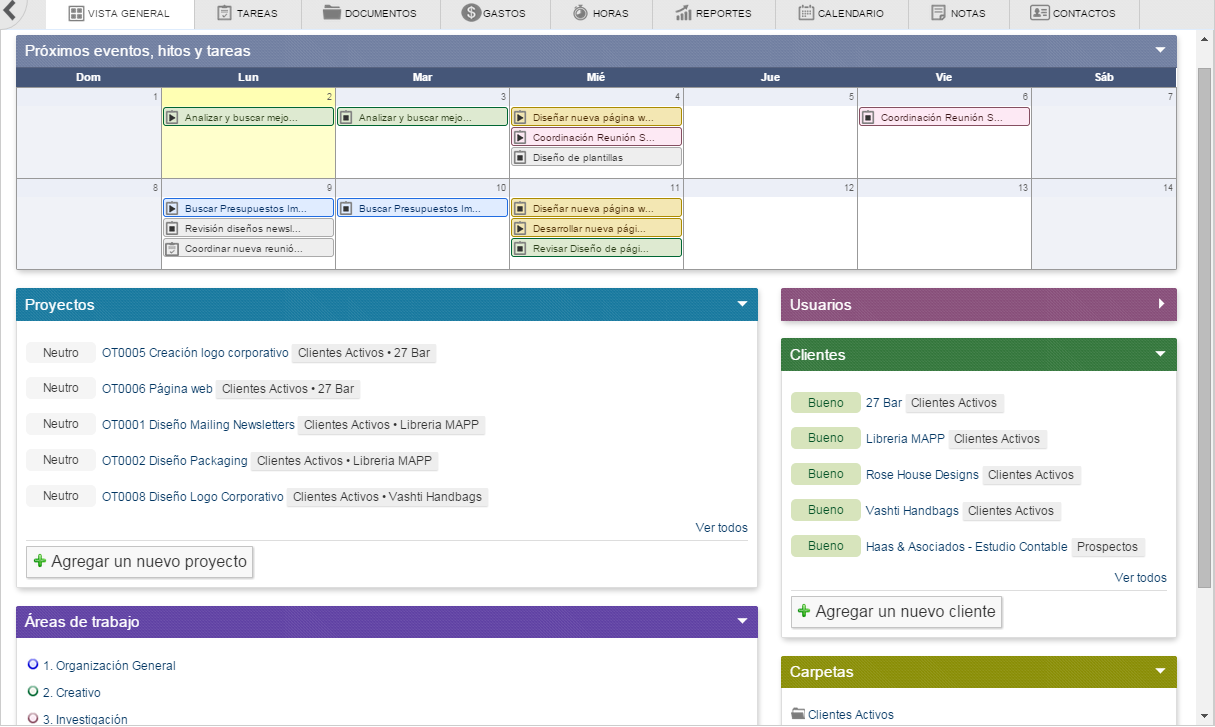The height and width of the screenshot is (727, 1215).
Task: Click the Contactos card icon
Action: click(x=1039, y=13)
